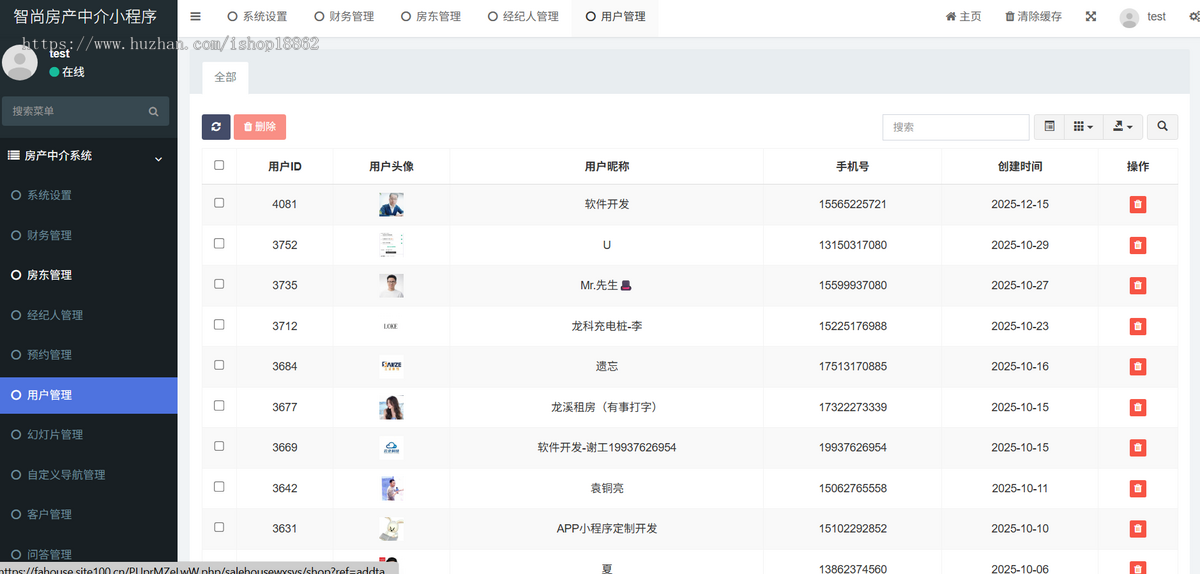Screen dimensions: 1200x574
Task: Focus the 搜索菜单 sidebar input
Action: [73, 112]
